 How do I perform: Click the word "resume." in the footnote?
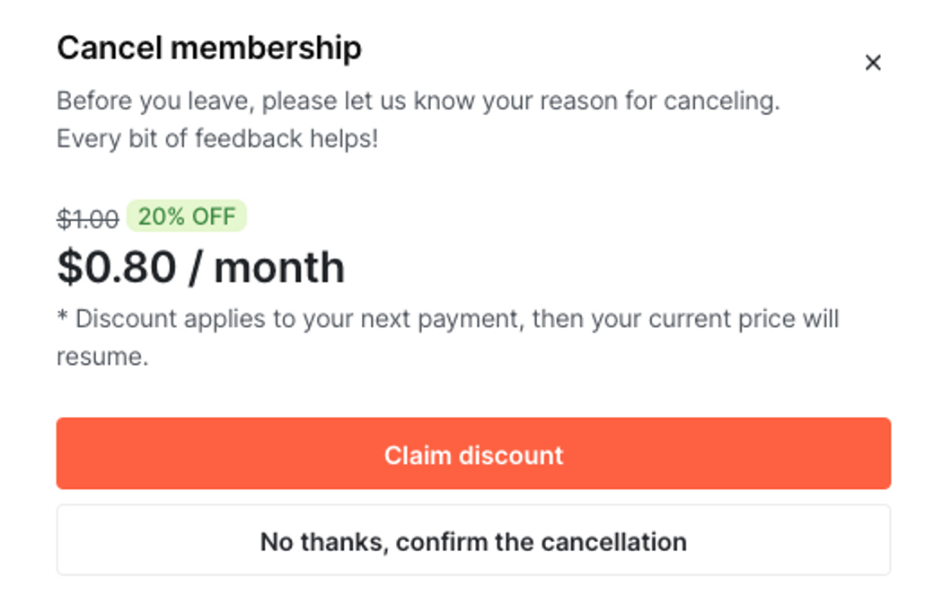pos(102,357)
